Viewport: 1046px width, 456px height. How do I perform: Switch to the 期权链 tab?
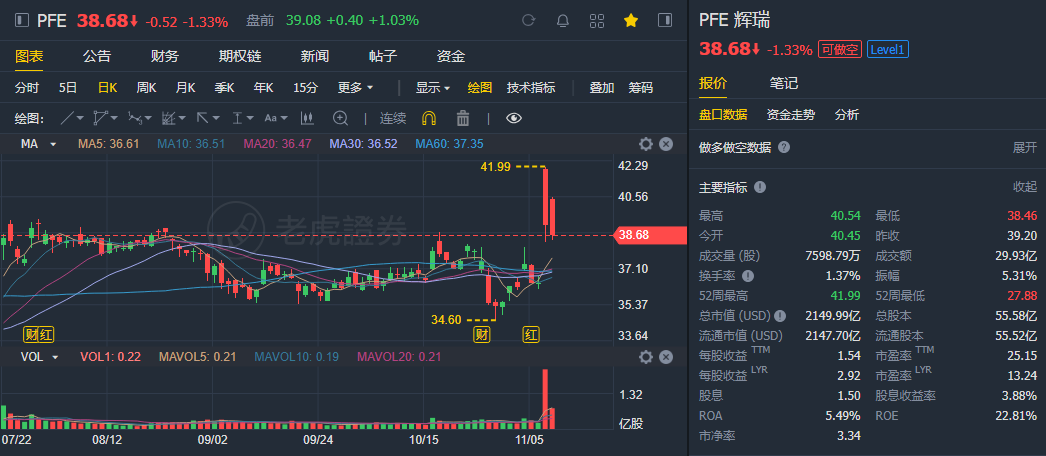[x=240, y=56]
